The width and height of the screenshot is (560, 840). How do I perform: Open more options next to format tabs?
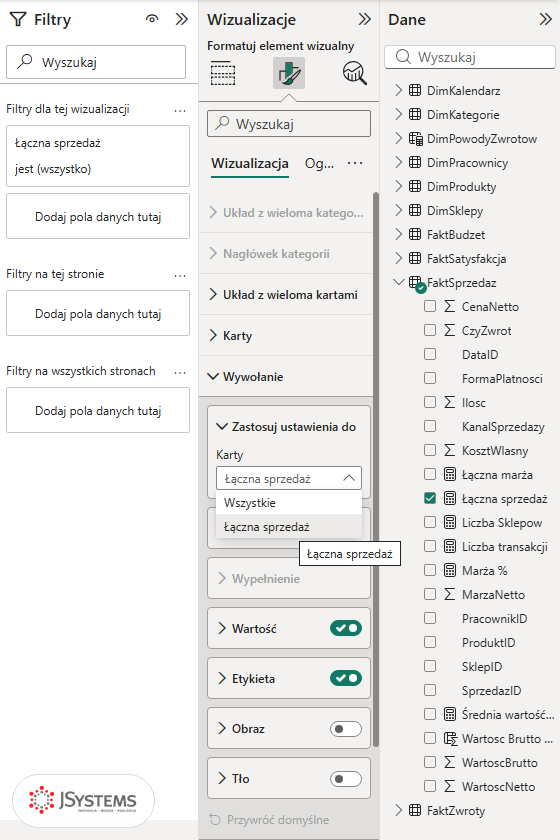(355, 163)
